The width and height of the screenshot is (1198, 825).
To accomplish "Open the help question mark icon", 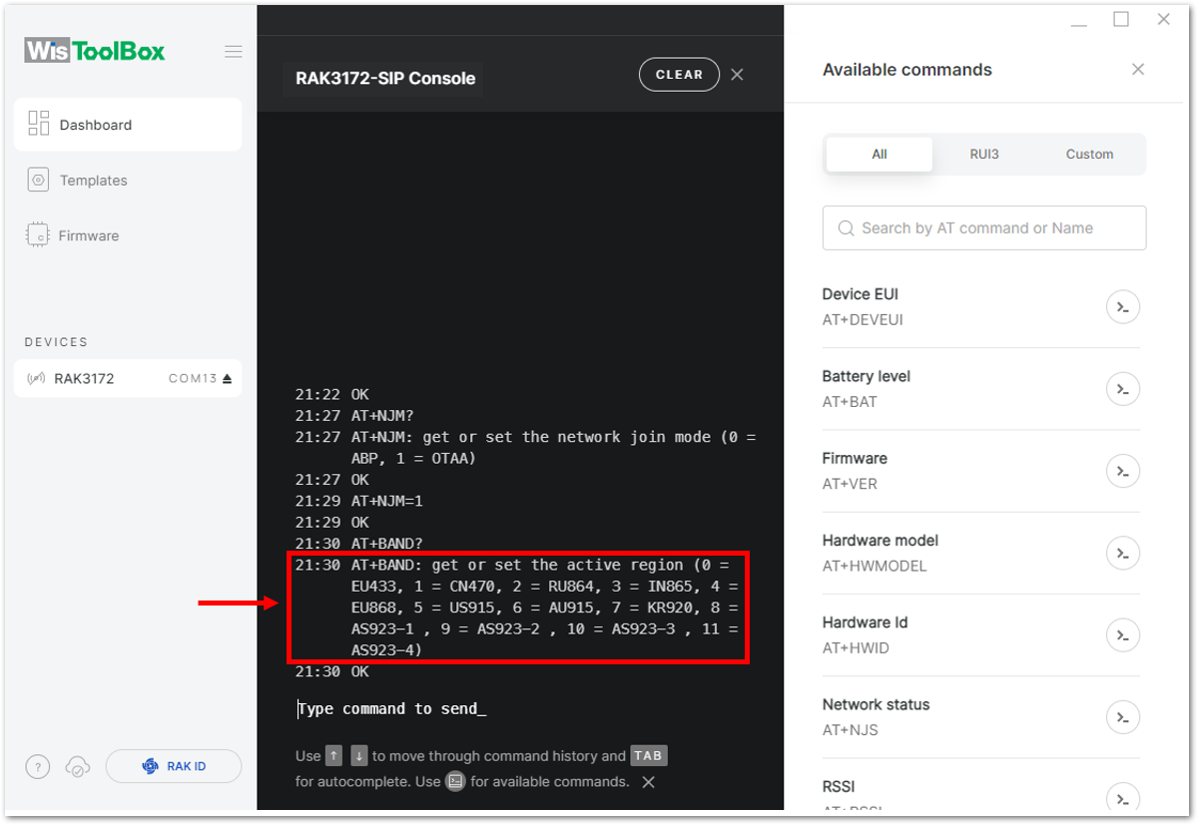I will [37, 766].
